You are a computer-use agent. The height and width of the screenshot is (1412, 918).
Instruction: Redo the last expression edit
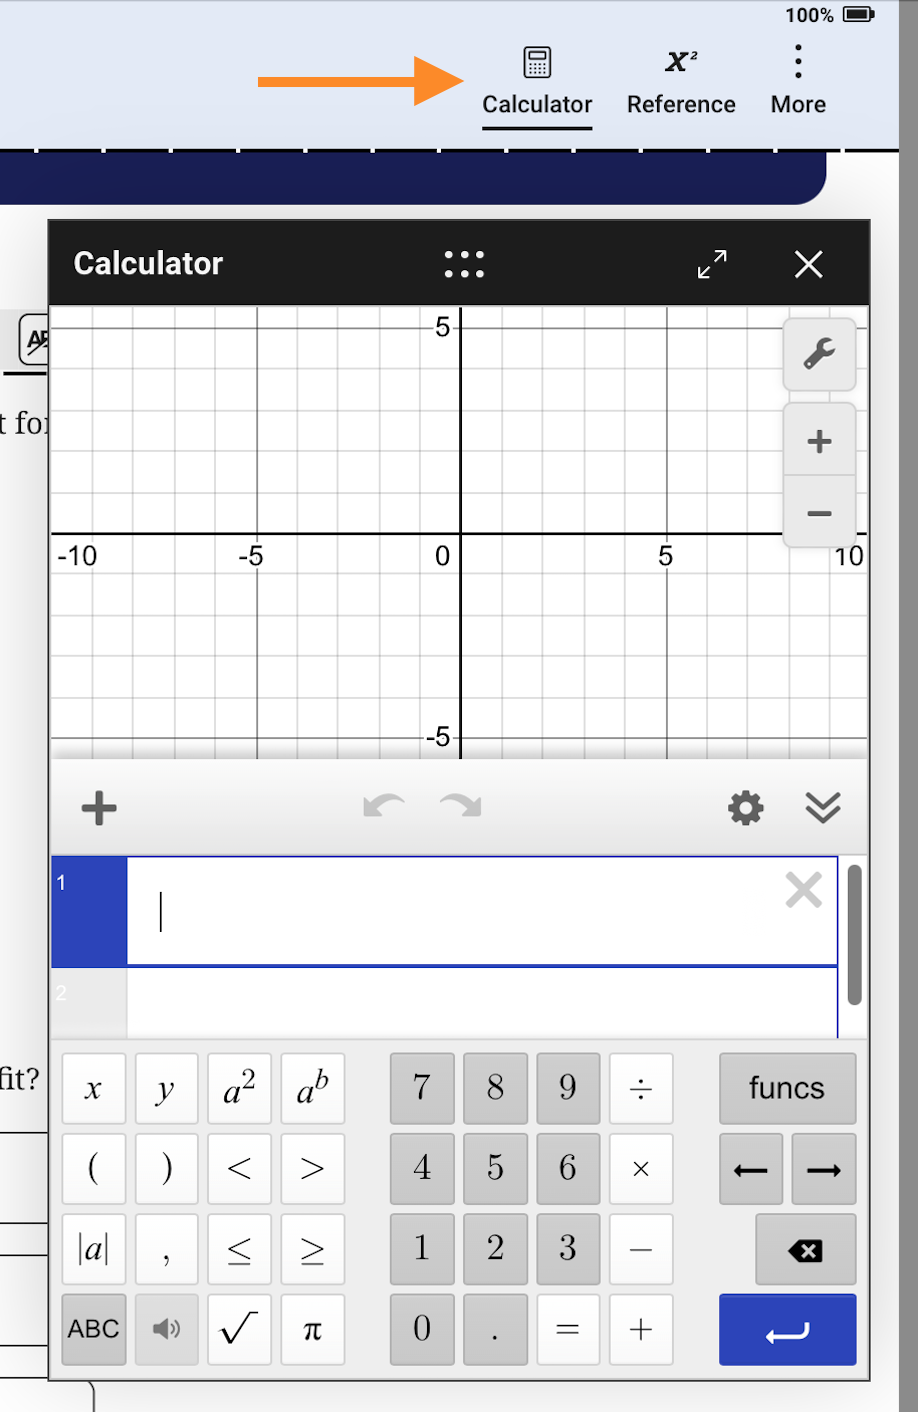(459, 808)
